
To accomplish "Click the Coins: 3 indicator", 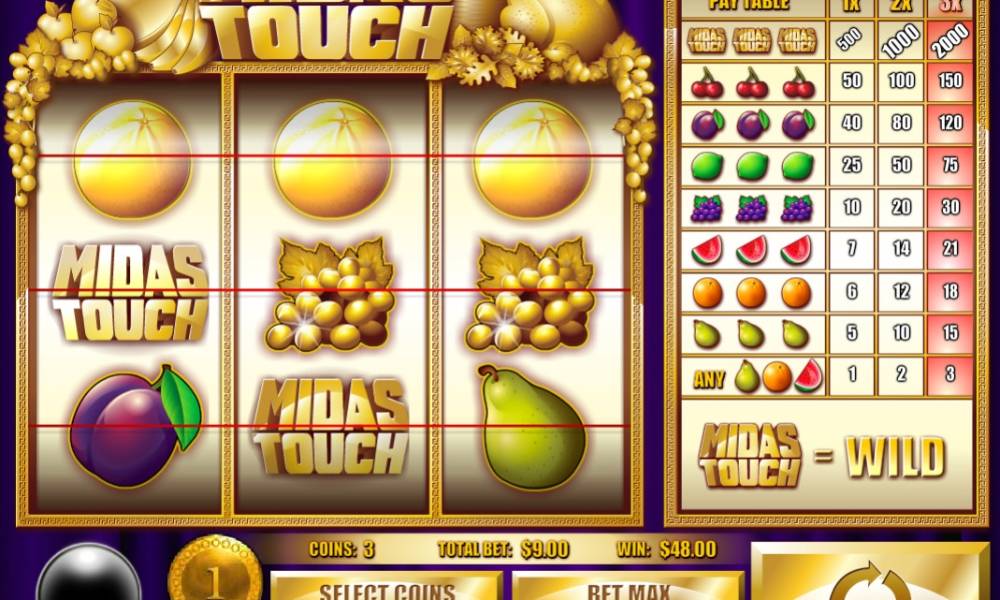I will tap(342, 549).
